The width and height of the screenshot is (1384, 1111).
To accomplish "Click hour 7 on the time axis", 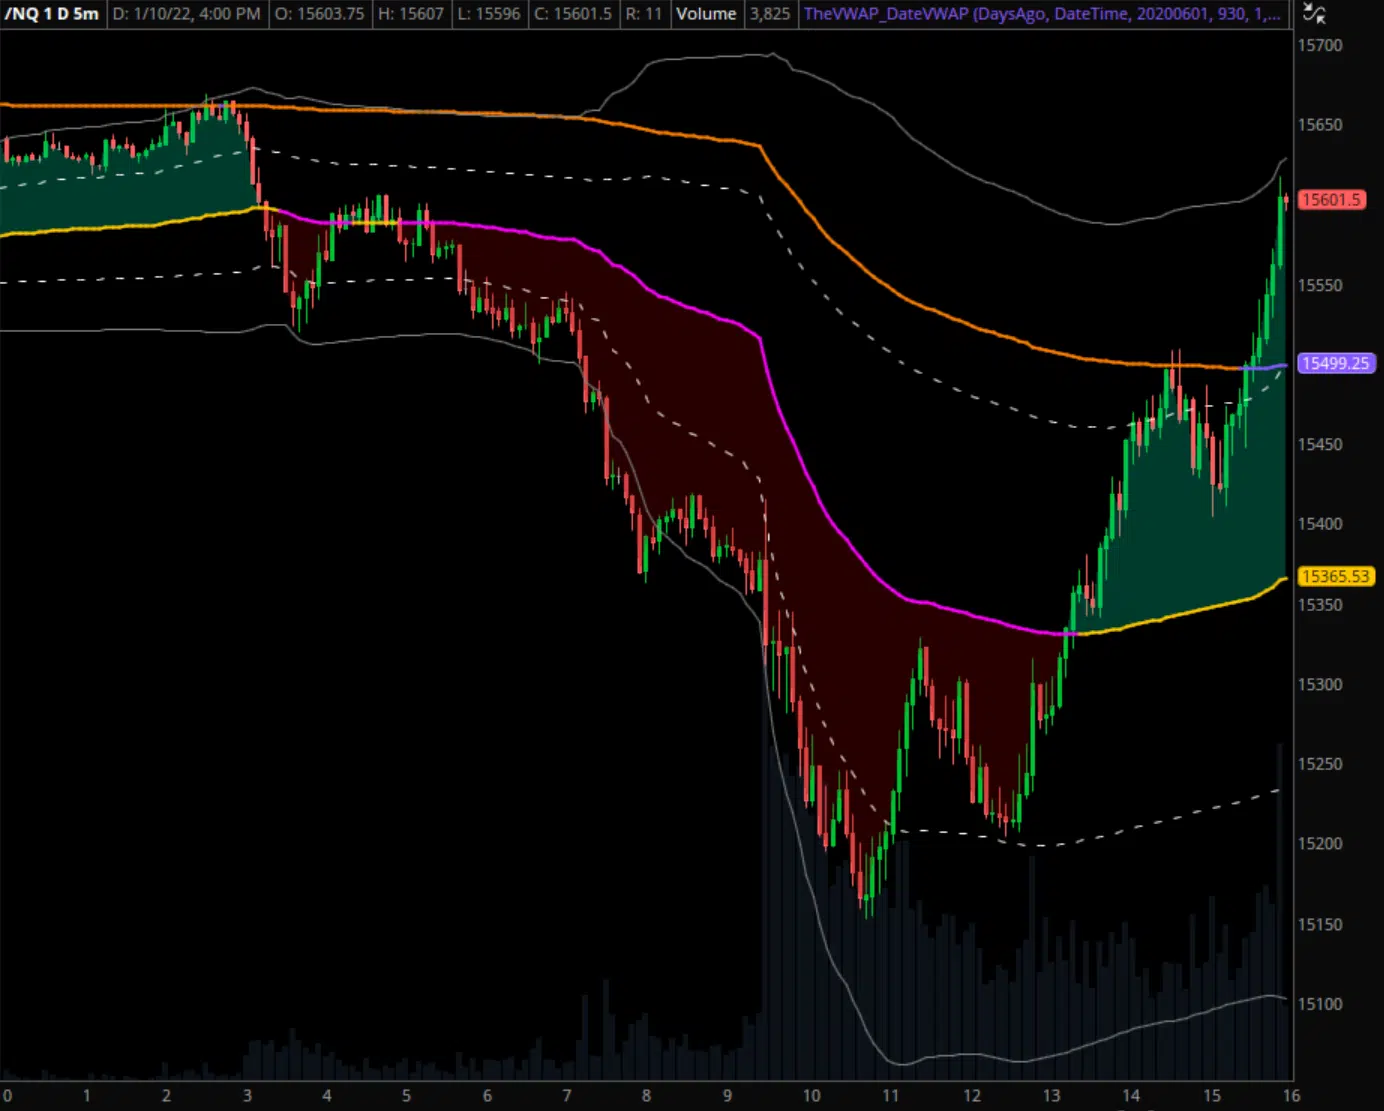I will coord(567,1095).
